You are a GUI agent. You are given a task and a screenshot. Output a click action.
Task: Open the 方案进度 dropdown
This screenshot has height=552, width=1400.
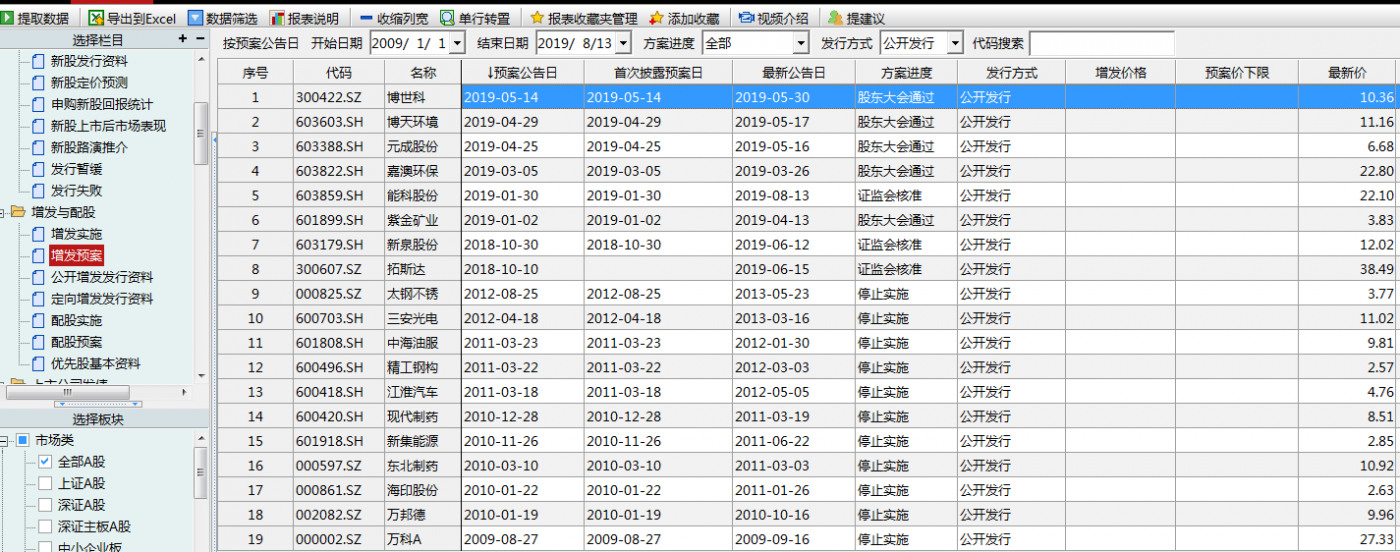[x=800, y=43]
